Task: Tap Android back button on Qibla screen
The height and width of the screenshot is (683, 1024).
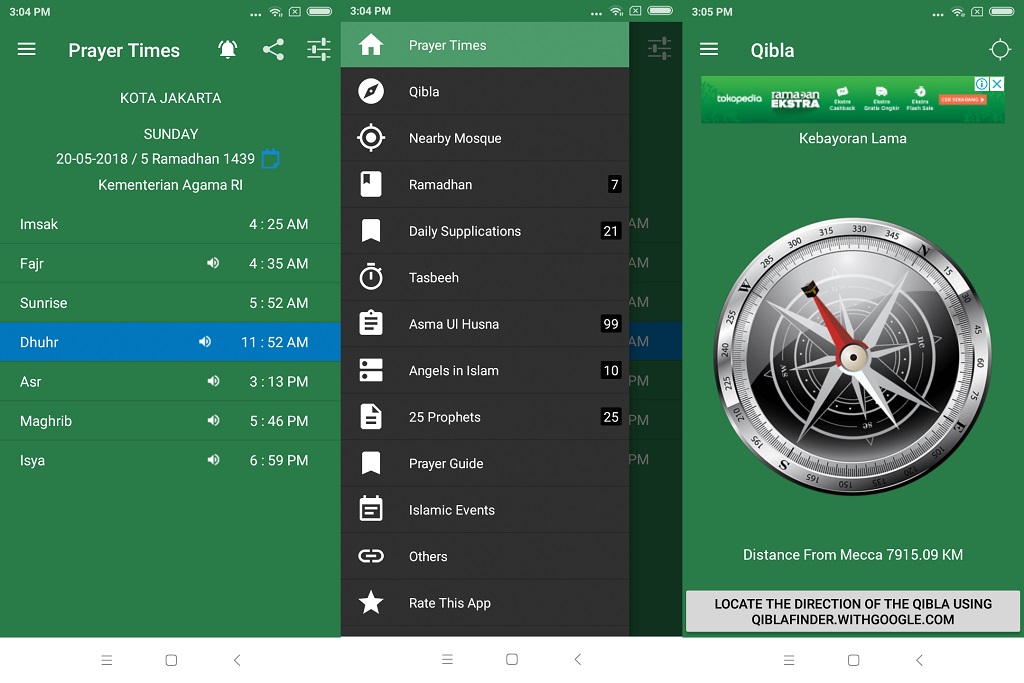Action: point(920,660)
